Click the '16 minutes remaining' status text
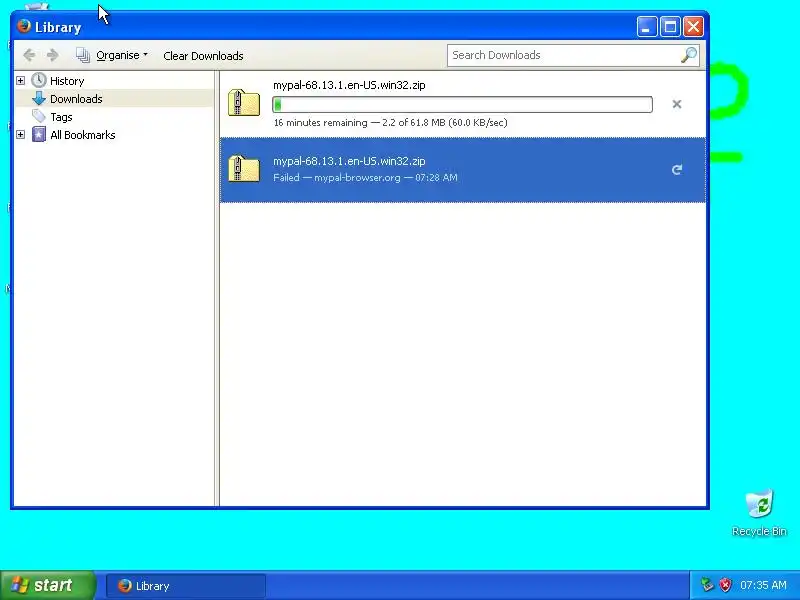800x600 pixels. click(390, 122)
